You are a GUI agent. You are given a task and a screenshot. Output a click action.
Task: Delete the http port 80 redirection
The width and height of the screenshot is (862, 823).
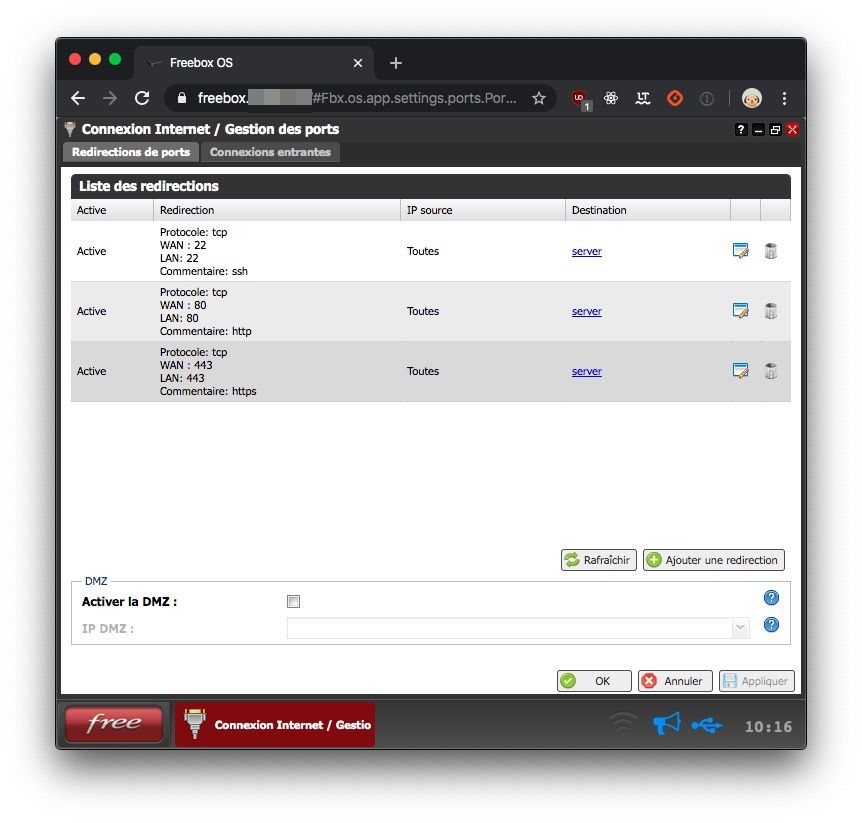770,312
